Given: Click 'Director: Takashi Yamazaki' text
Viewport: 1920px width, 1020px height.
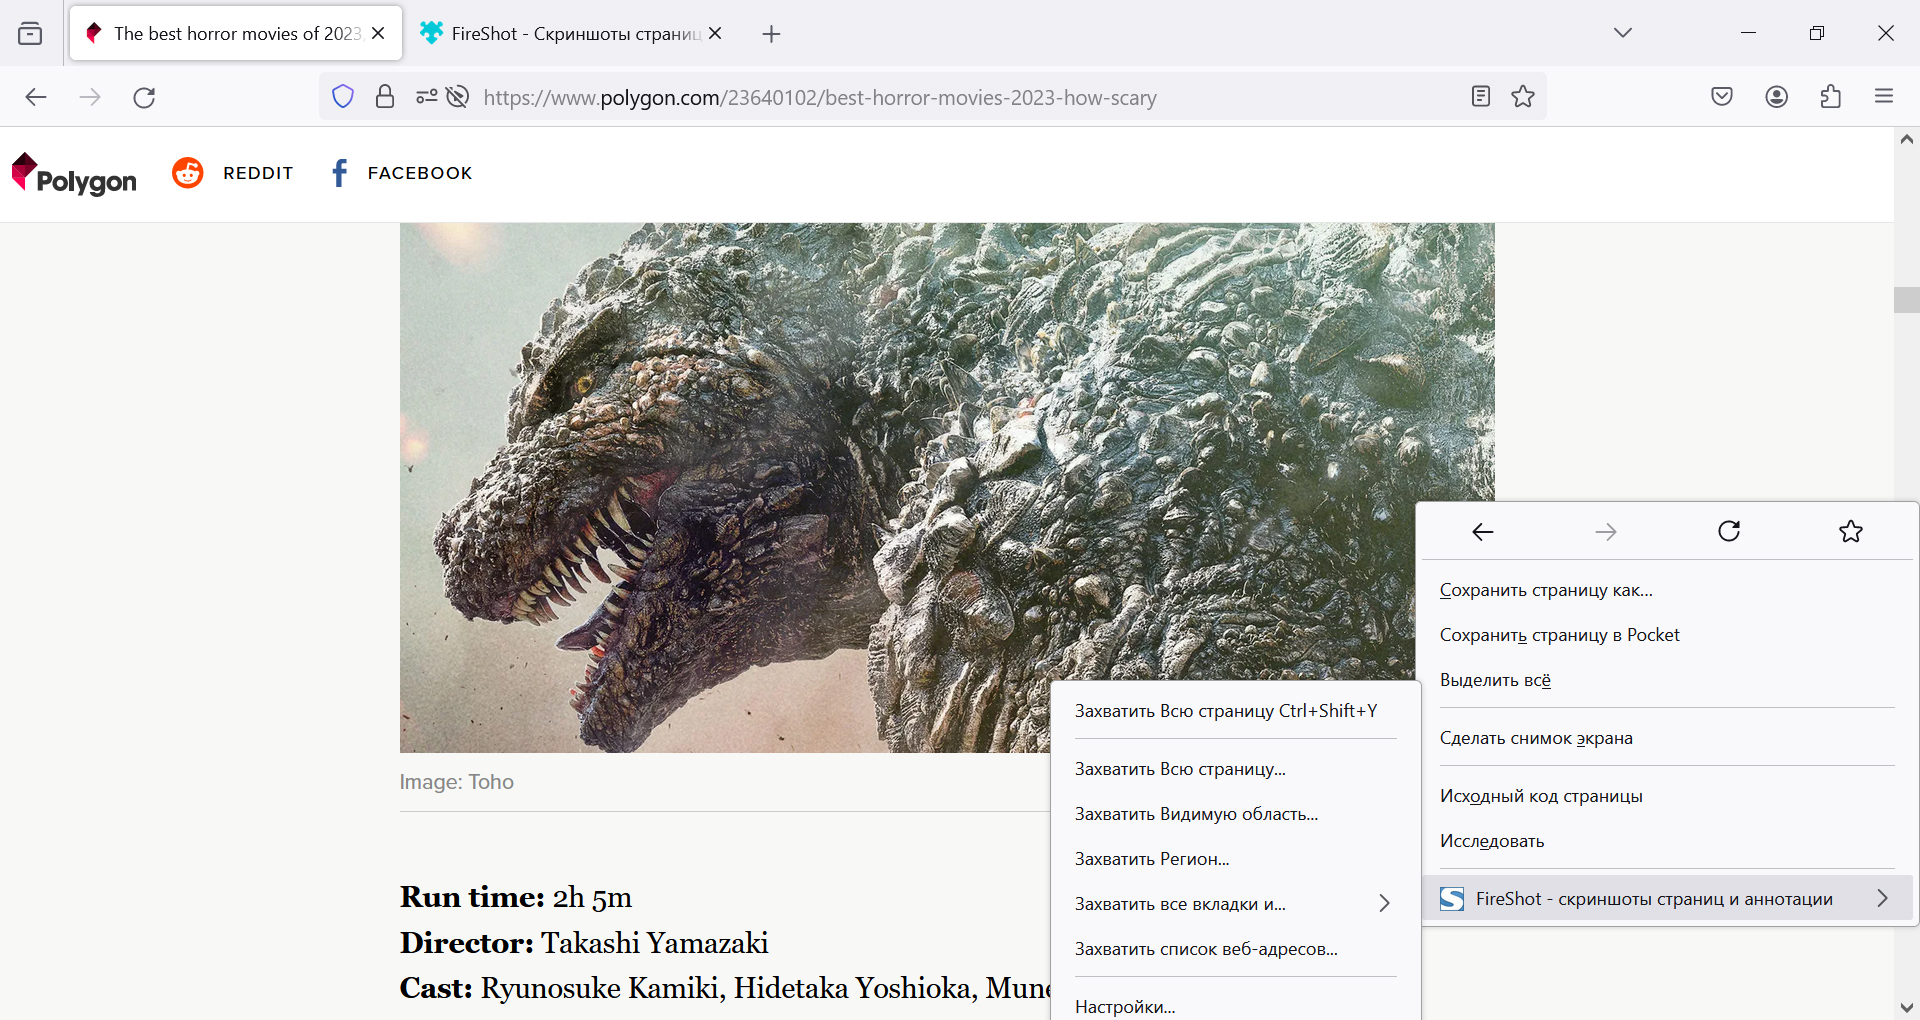Looking at the screenshot, I should coord(584,943).
